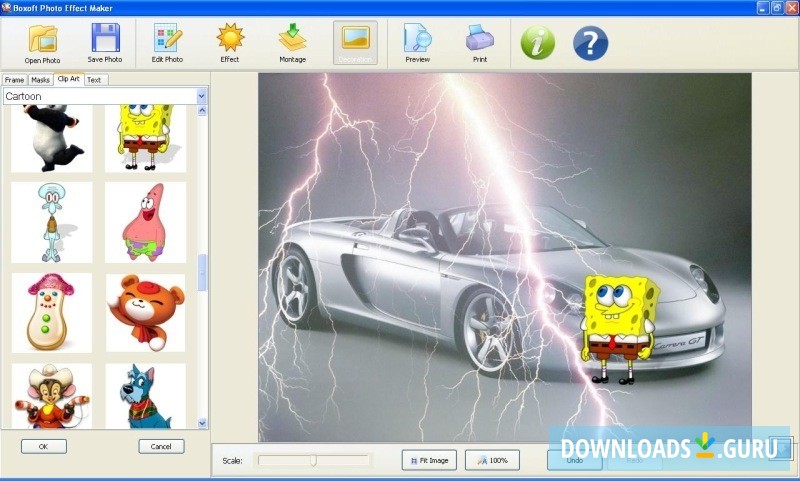The height and width of the screenshot is (481, 800).
Task: Open a photo with Open Photo
Action: pos(42,44)
